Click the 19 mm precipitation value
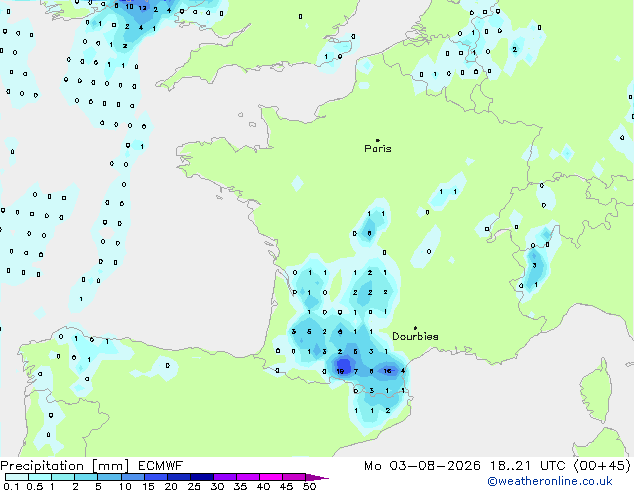Image resolution: width=634 pixels, height=490 pixels. coord(340,371)
